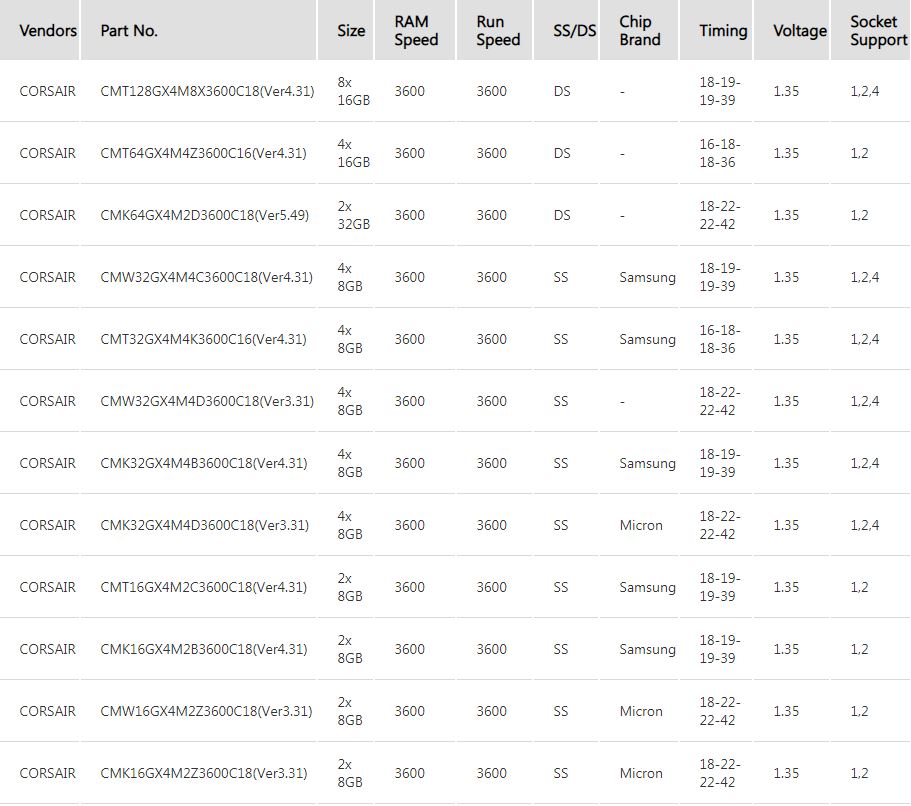Select part number CMW32GX4M4C3600C18(Ver4.31)
The image size is (911, 806).
pyautogui.click(x=206, y=277)
